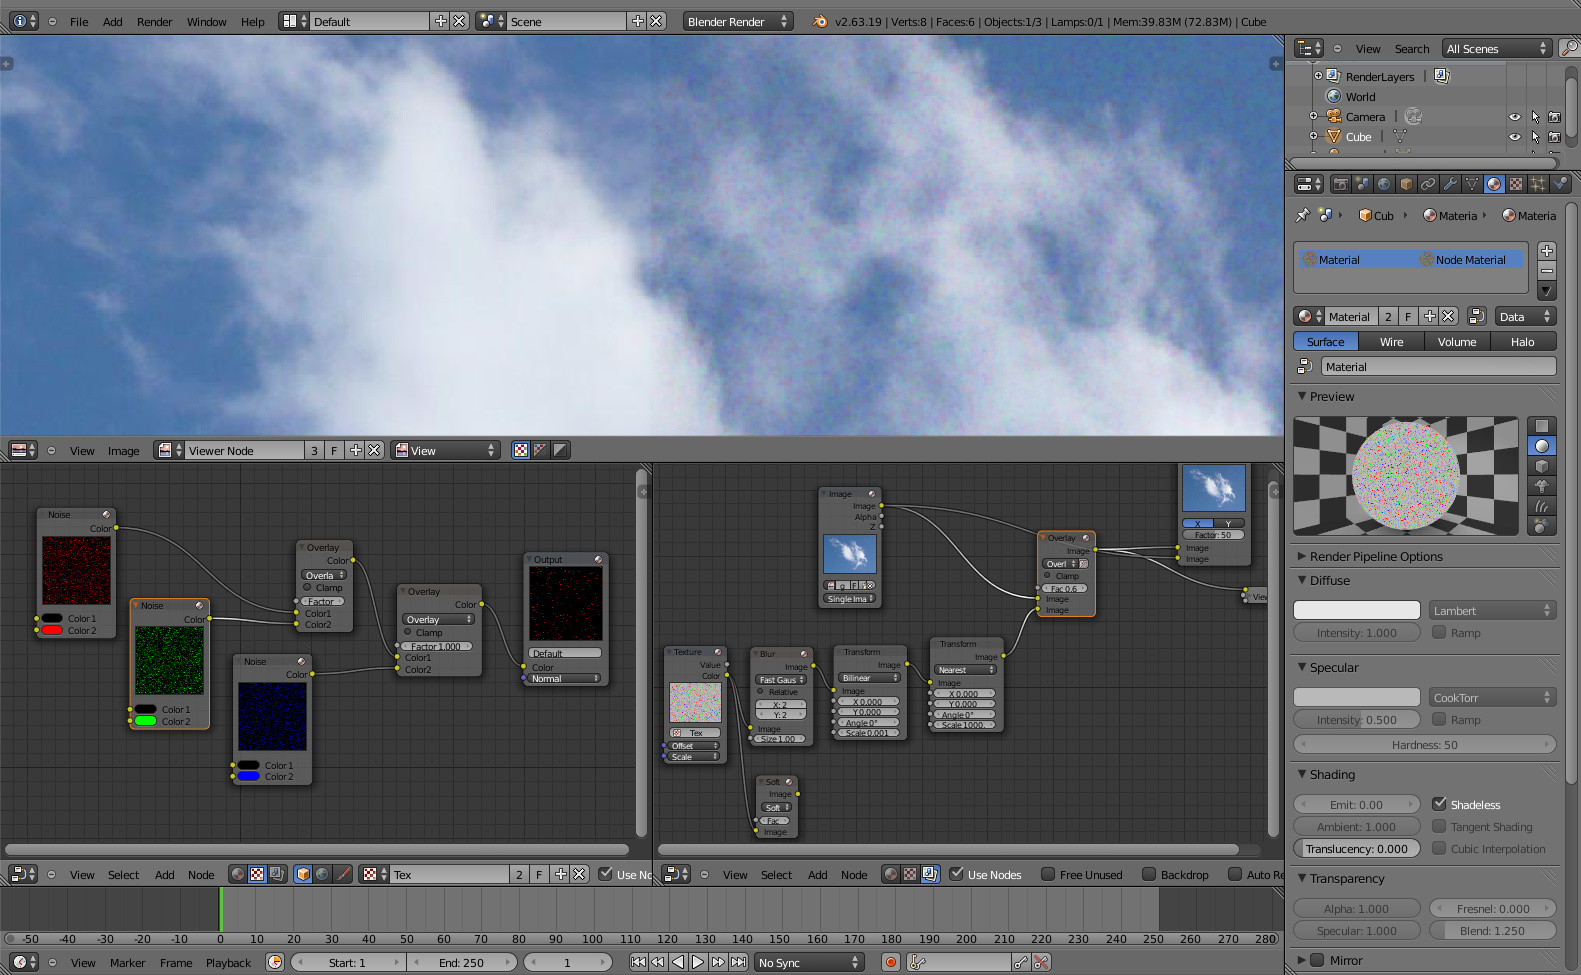Switch right node editor to Compositing nodes icon
Image resolution: width=1581 pixels, height=975 pixels.
pyautogui.click(x=930, y=874)
